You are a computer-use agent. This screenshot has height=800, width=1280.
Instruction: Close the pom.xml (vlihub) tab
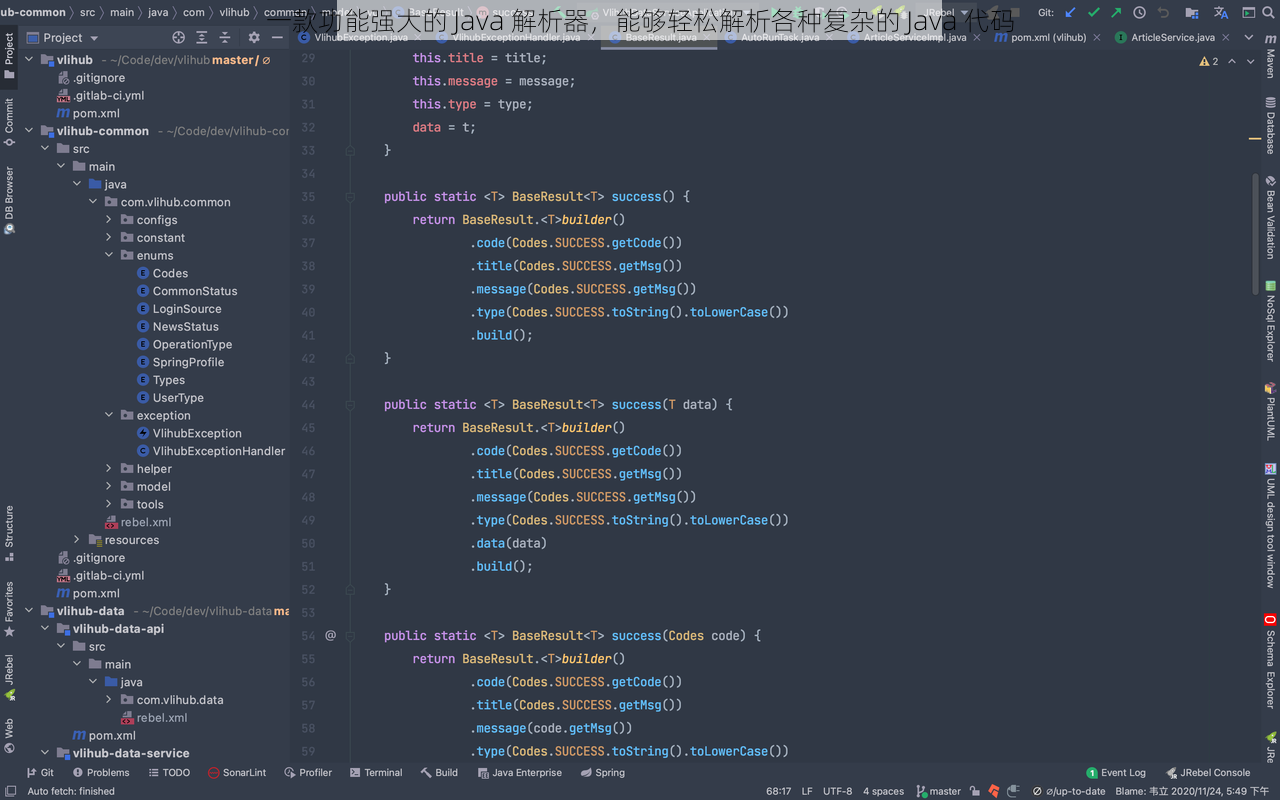coord(1097,38)
